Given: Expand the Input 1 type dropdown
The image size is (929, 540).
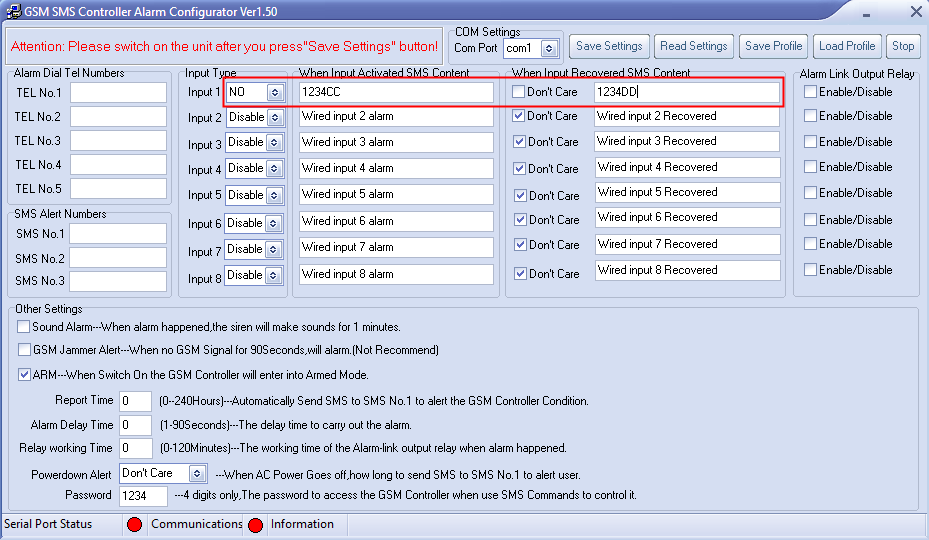Looking at the screenshot, I should pos(275,92).
